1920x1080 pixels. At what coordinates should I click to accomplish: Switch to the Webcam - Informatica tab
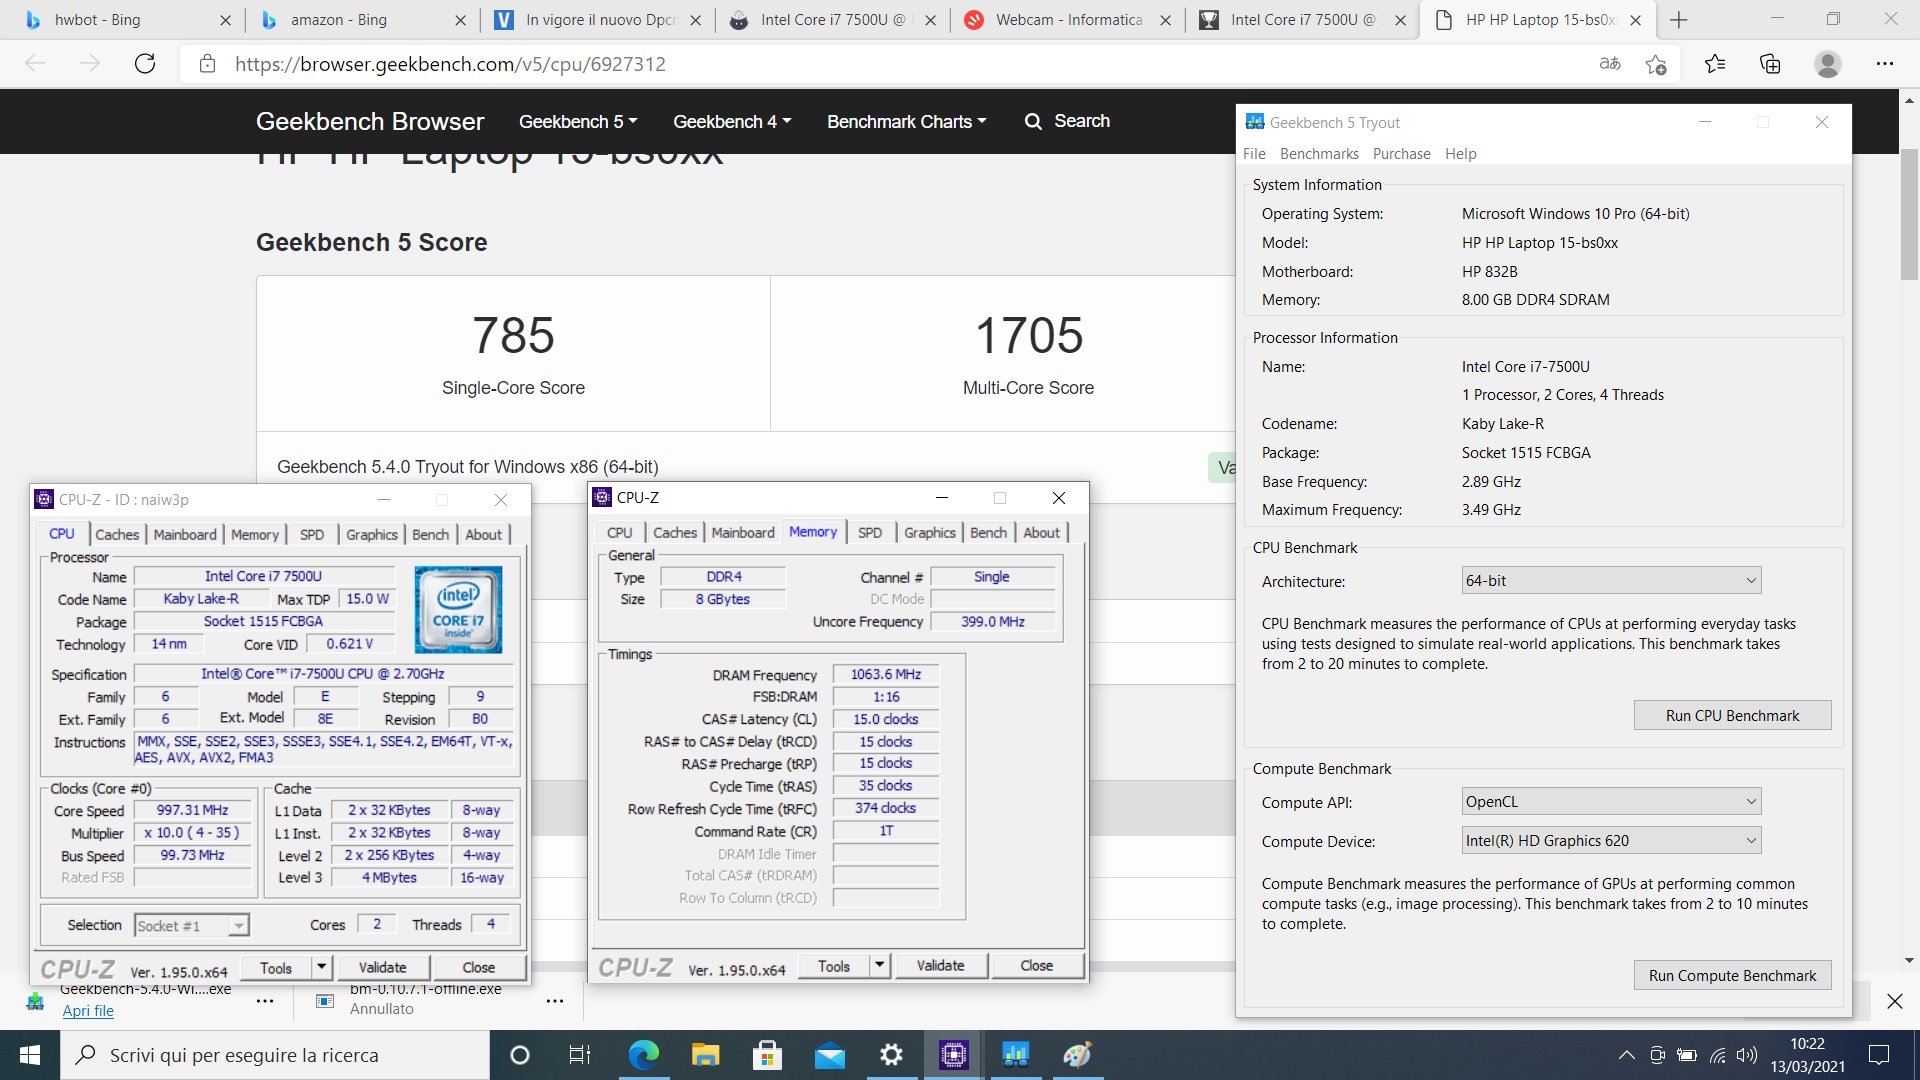1069,20
